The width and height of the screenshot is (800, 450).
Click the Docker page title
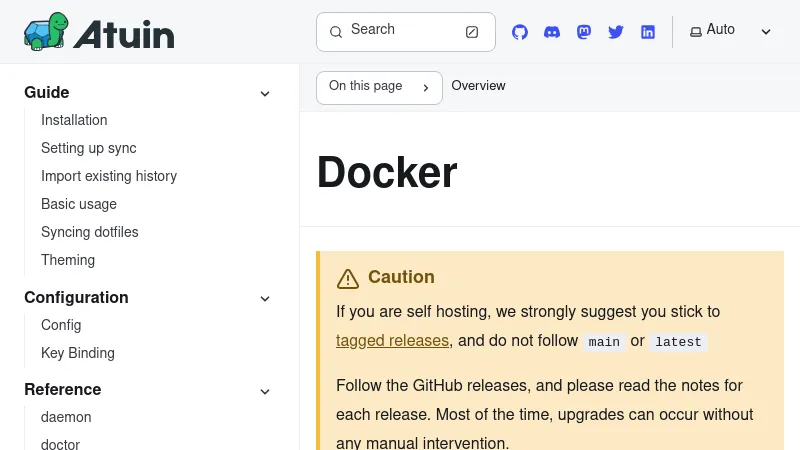387,172
